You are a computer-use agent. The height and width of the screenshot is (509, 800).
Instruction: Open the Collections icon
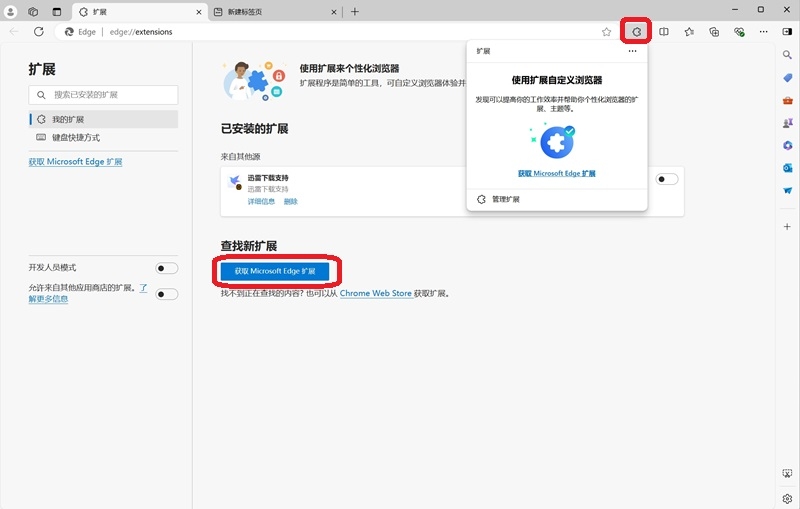pyautogui.click(x=714, y=32)
